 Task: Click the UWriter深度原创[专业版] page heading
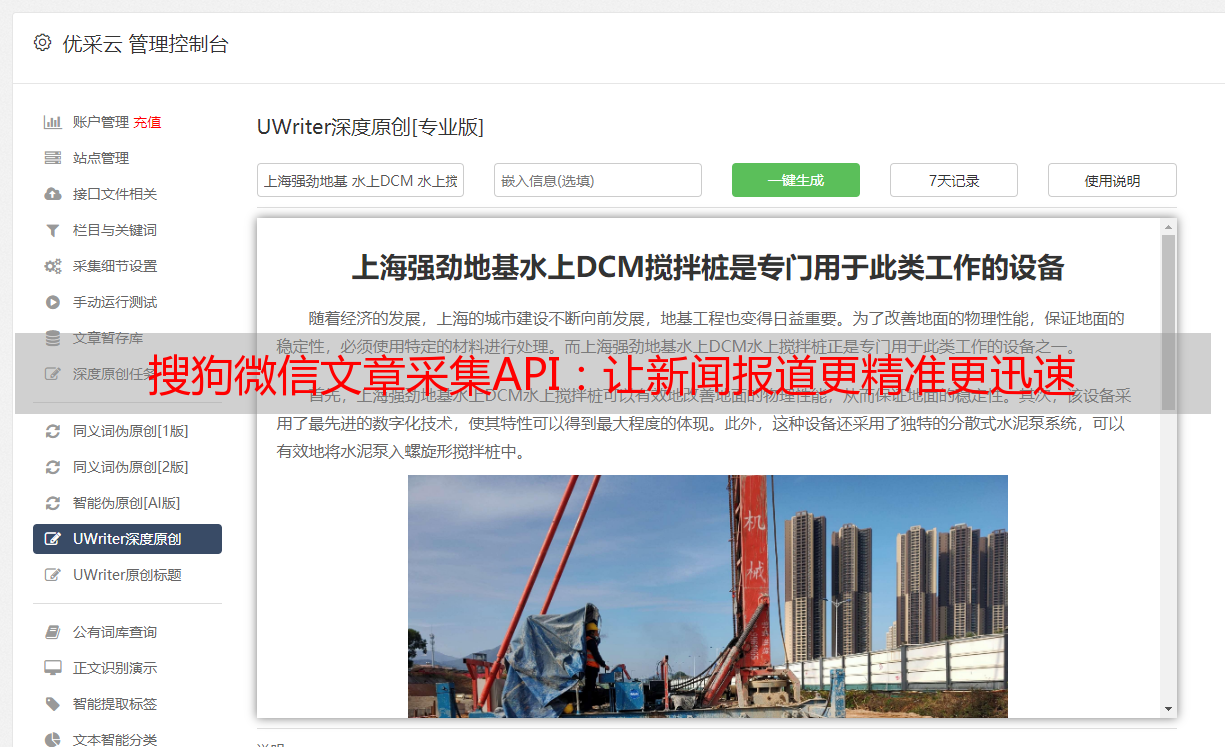click(x=370, y=127)
